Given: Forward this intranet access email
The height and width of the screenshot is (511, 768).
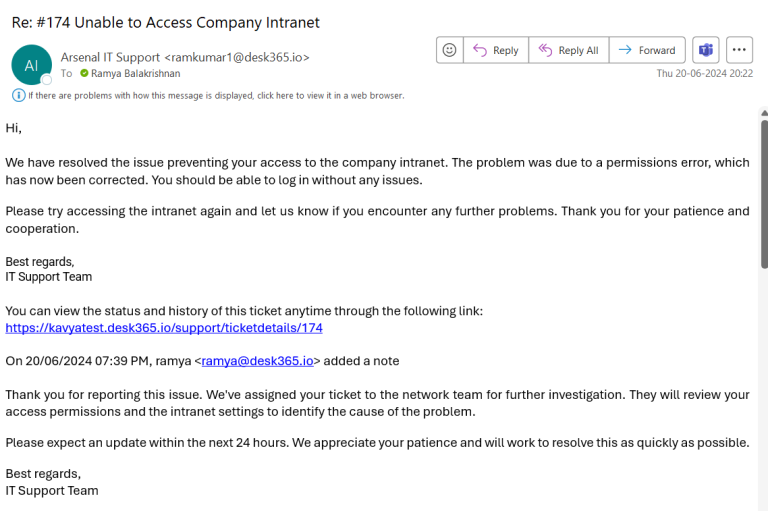Looking at the screenshot, I should click(646, 50).
